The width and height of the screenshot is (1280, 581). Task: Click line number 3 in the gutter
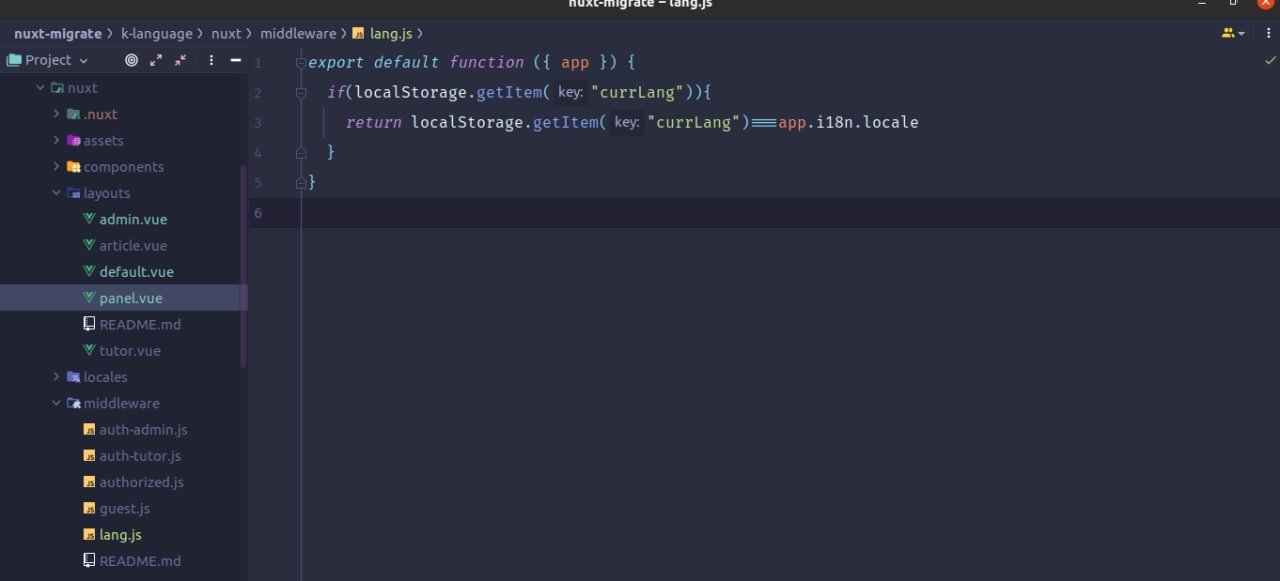(258, 123)
